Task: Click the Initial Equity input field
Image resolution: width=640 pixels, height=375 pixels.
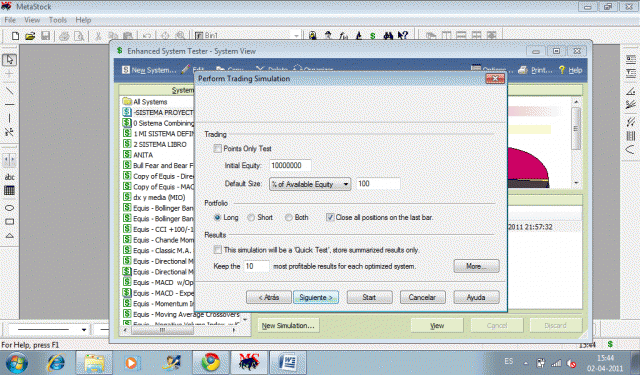Action: [x=290, y=165]
